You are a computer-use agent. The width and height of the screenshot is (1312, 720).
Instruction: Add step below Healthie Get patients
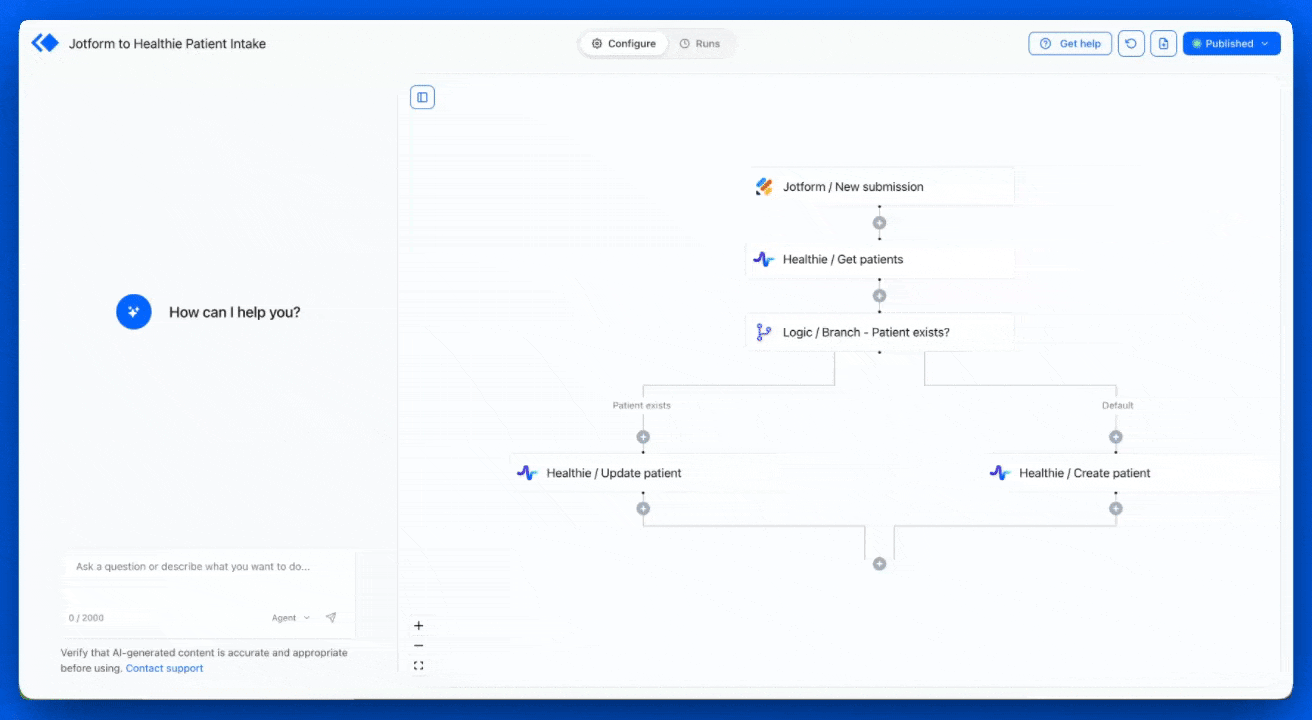point(879,296)
